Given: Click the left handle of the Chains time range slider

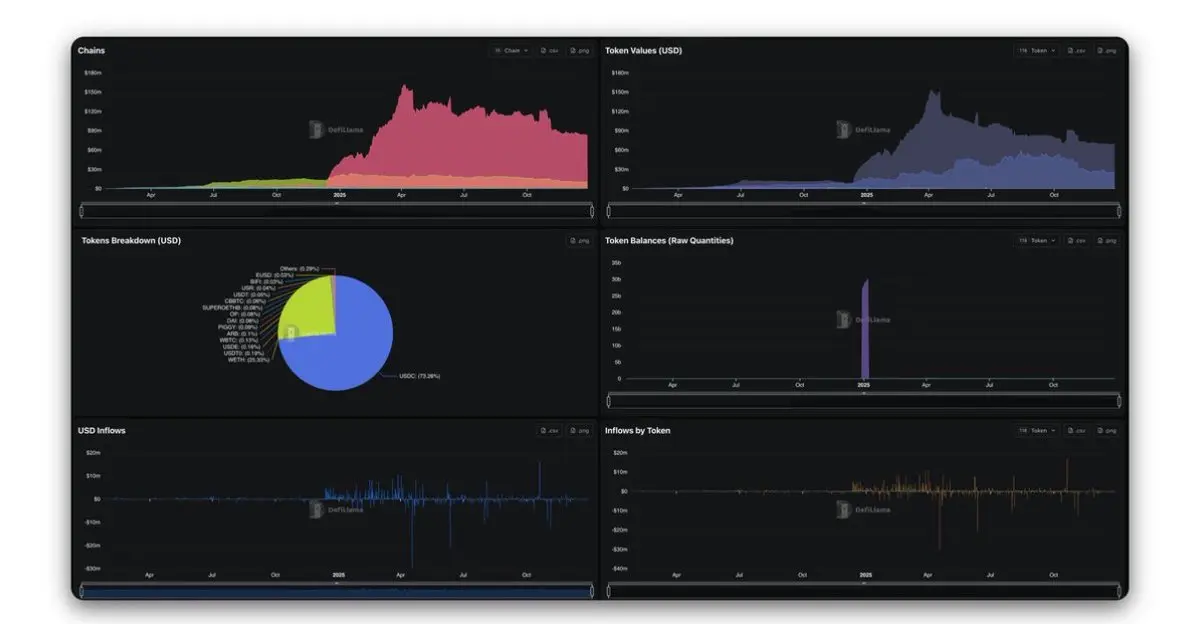Looking at the screenshot, I should click(81, 211).
